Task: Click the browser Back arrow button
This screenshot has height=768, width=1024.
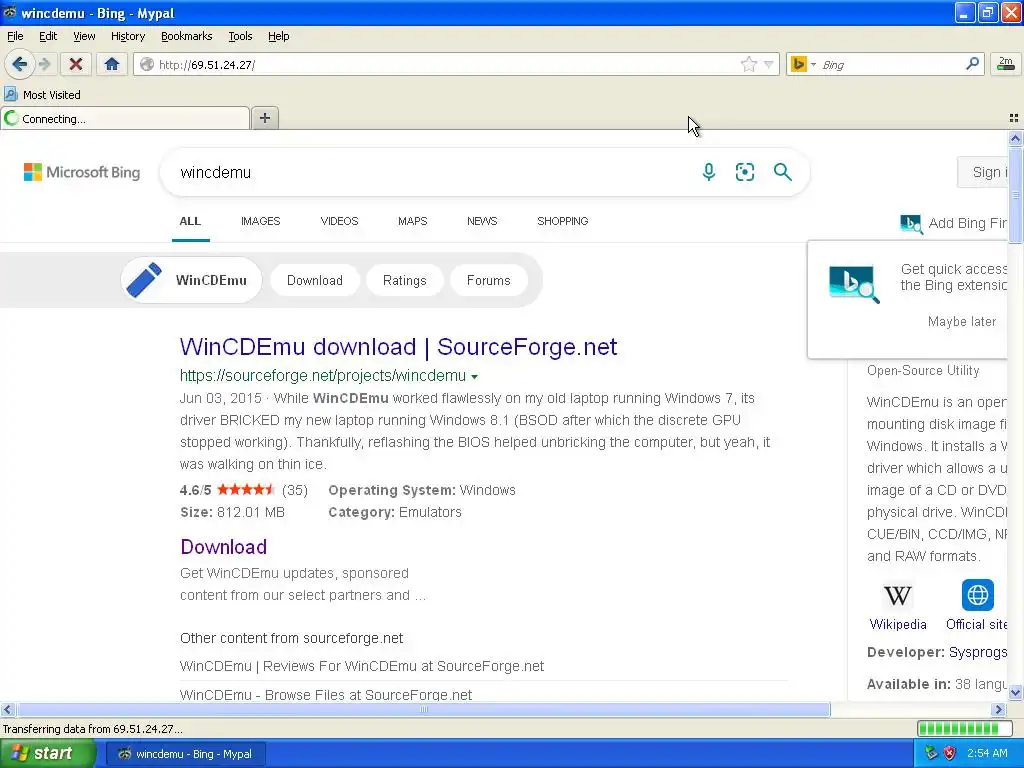Action: click(x=19, y=64)
